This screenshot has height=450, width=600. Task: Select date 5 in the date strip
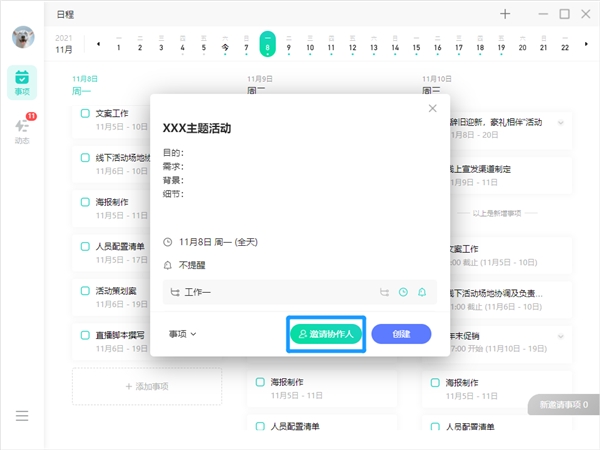(x=204, y=44)
